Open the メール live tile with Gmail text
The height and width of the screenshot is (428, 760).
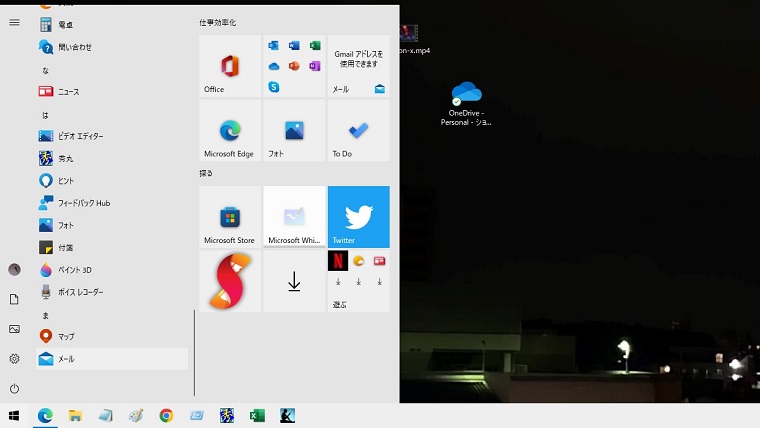pos(359,66)
